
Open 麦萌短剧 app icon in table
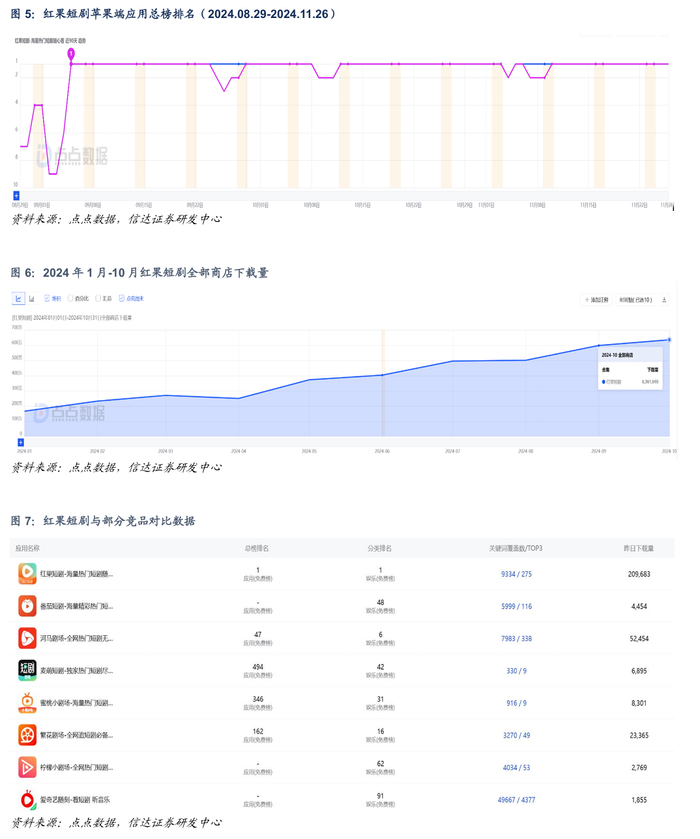[27, 670]
